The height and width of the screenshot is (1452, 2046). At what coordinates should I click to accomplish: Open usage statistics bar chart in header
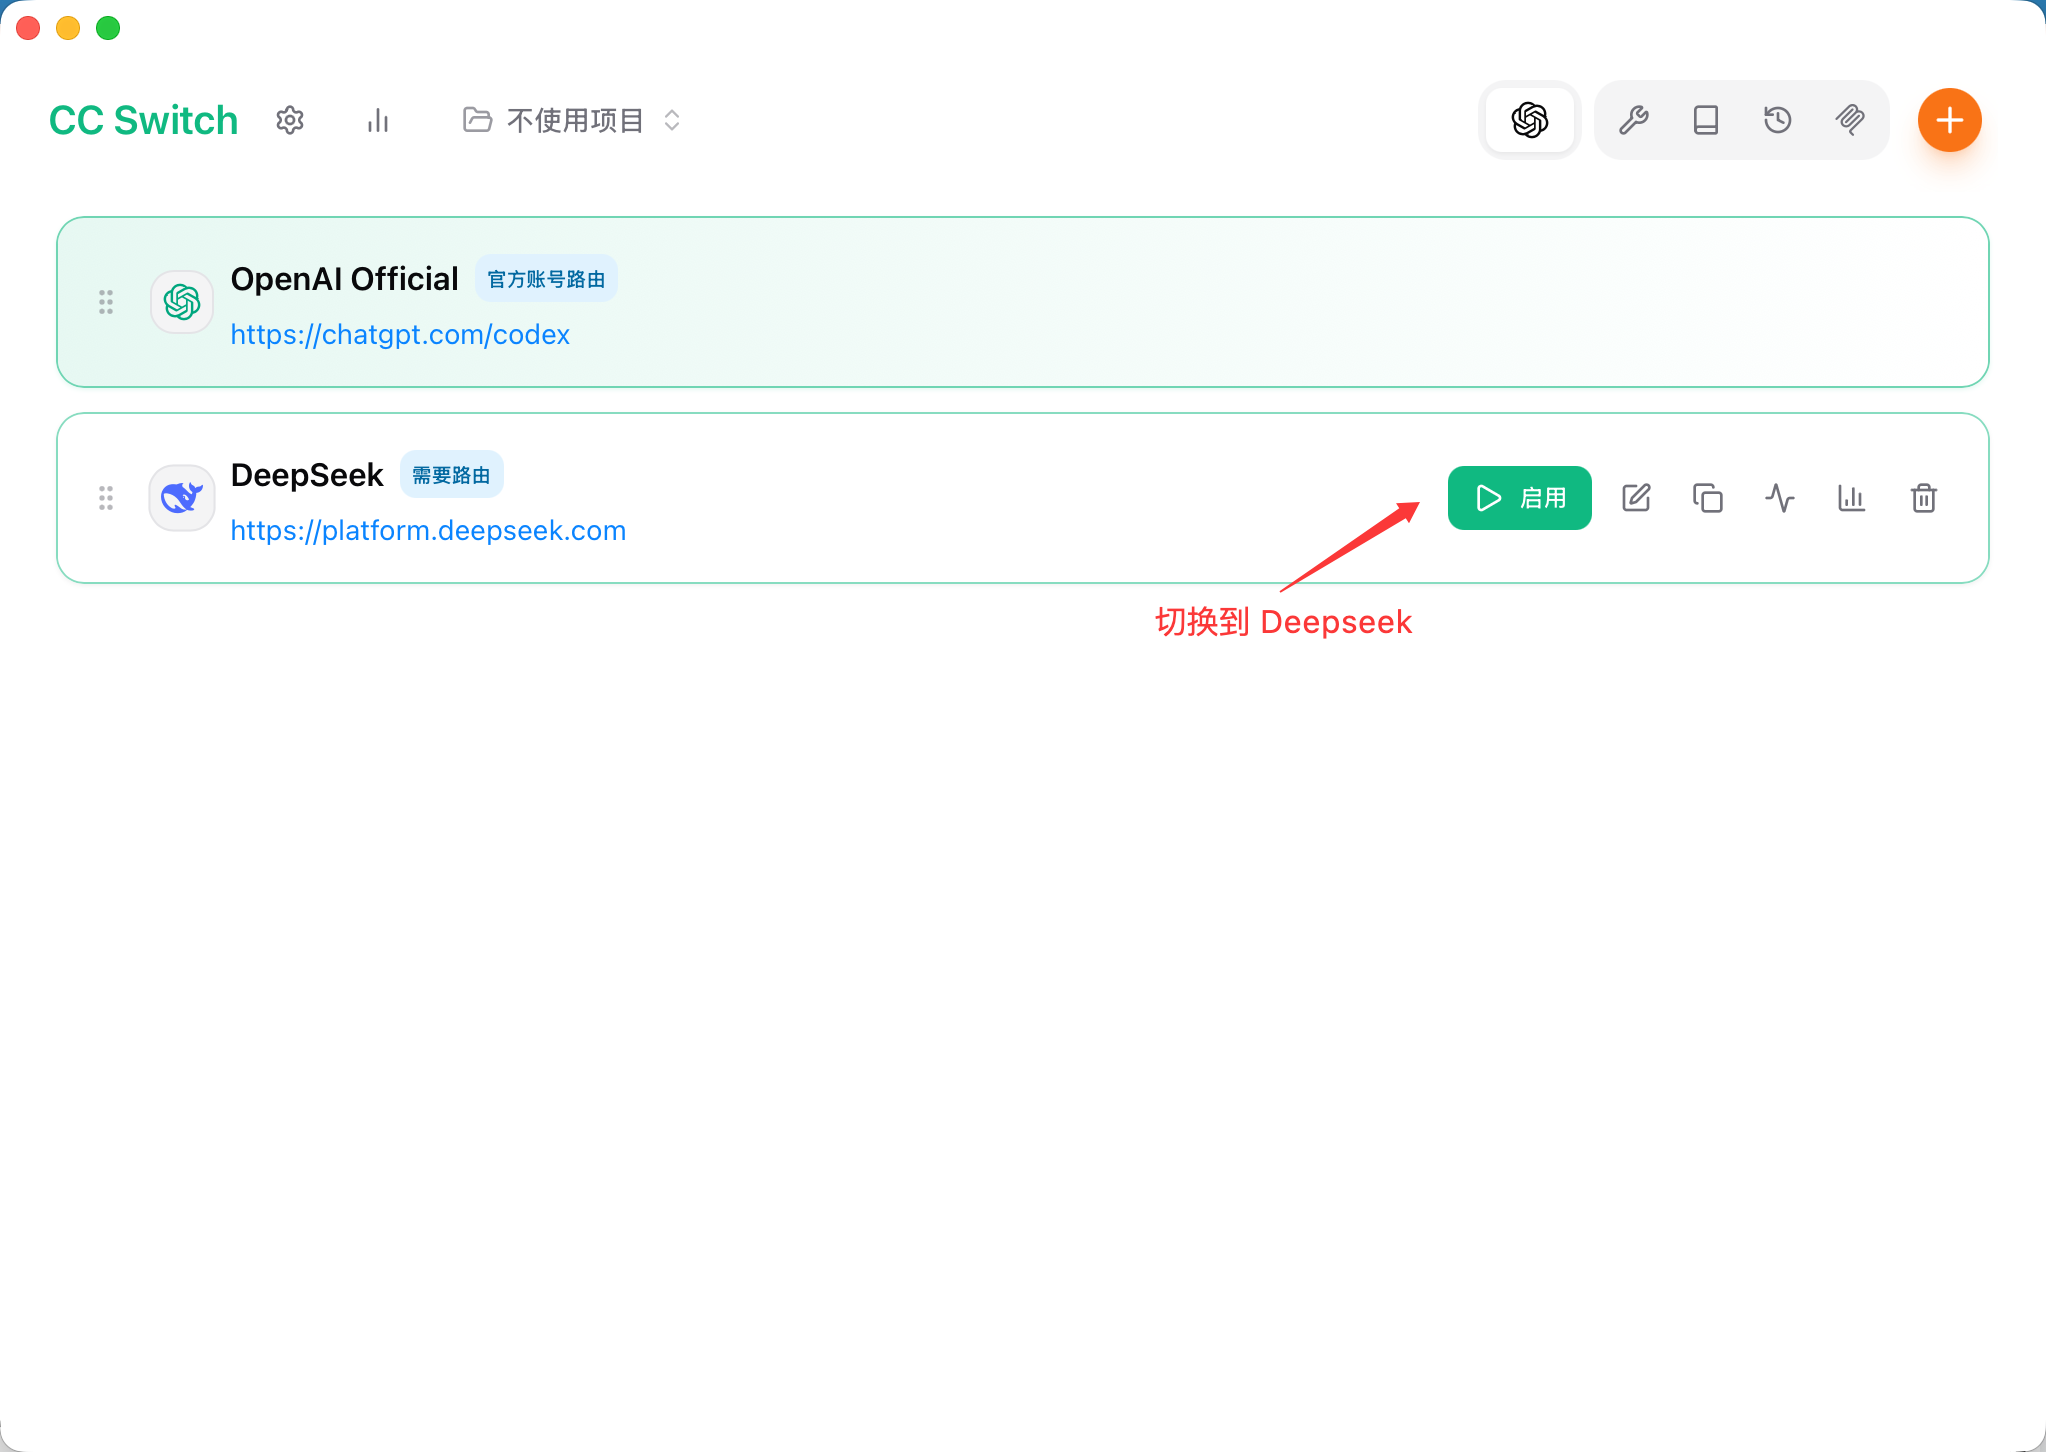(x=378, y=120)
